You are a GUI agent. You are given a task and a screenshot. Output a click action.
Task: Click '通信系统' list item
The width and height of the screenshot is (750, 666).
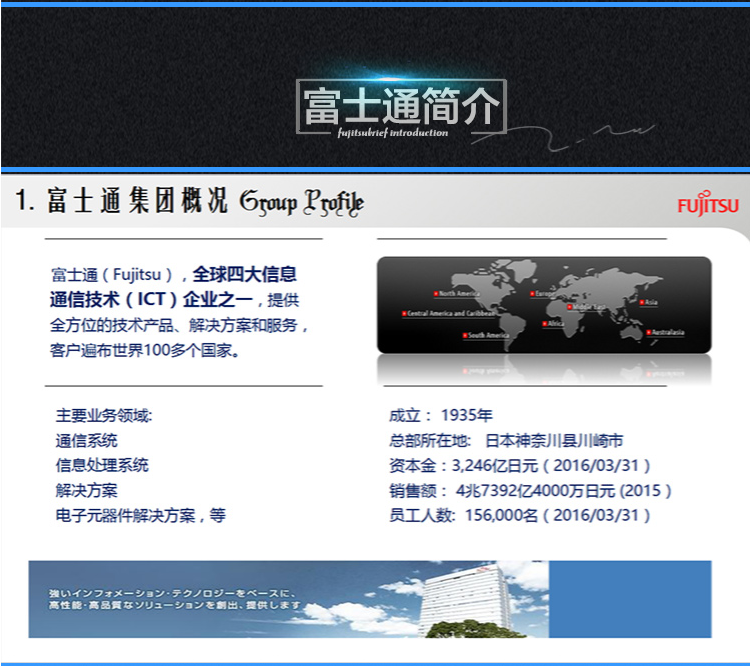tap(86, 441)
